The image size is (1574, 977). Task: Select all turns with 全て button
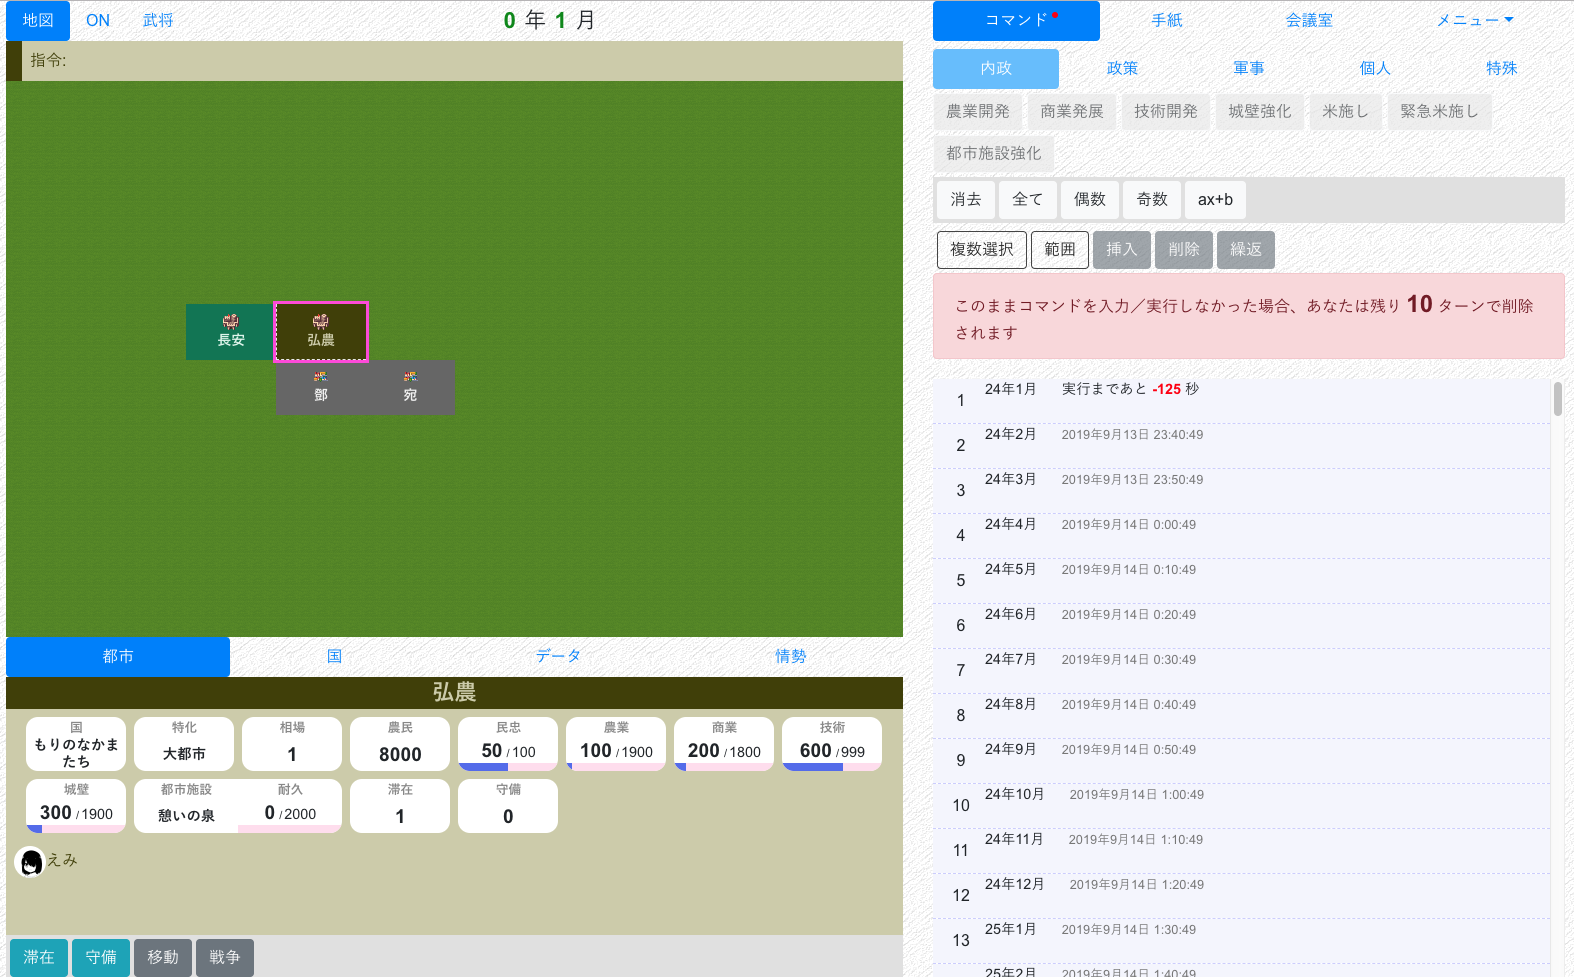[x=1027, y=199]
